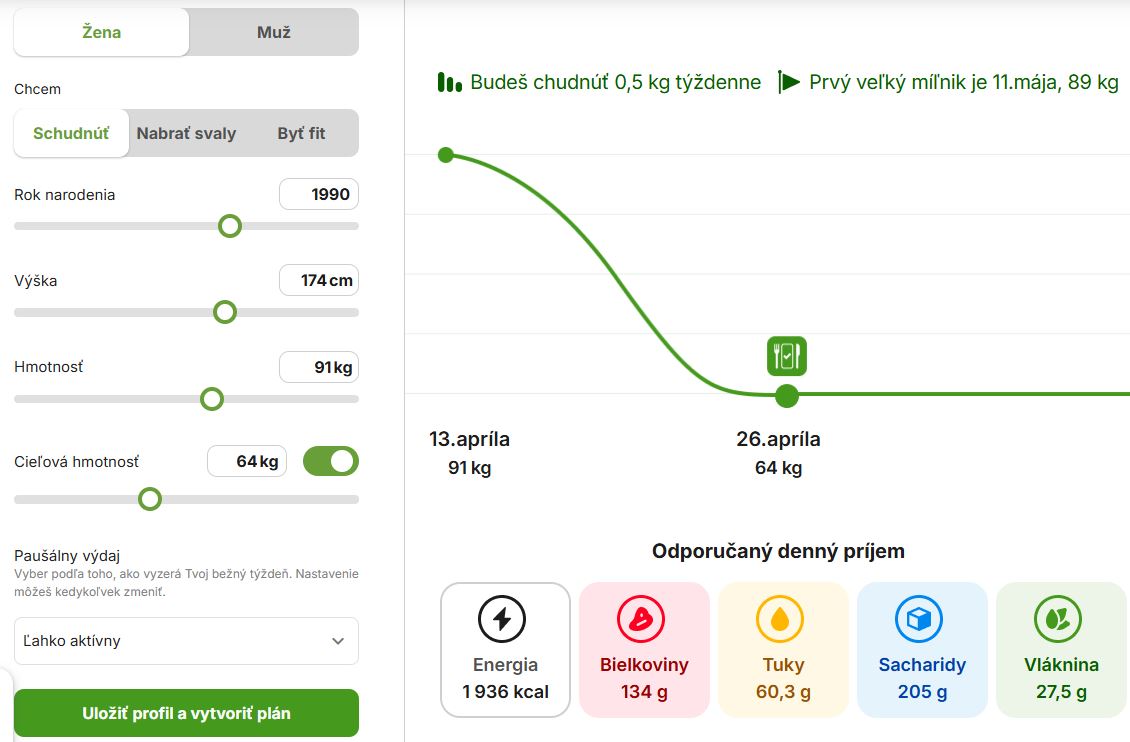Click the Energia lightning bolt icon
The width and height of the screenshot is (1130, 742).
(x=502, y=619)
